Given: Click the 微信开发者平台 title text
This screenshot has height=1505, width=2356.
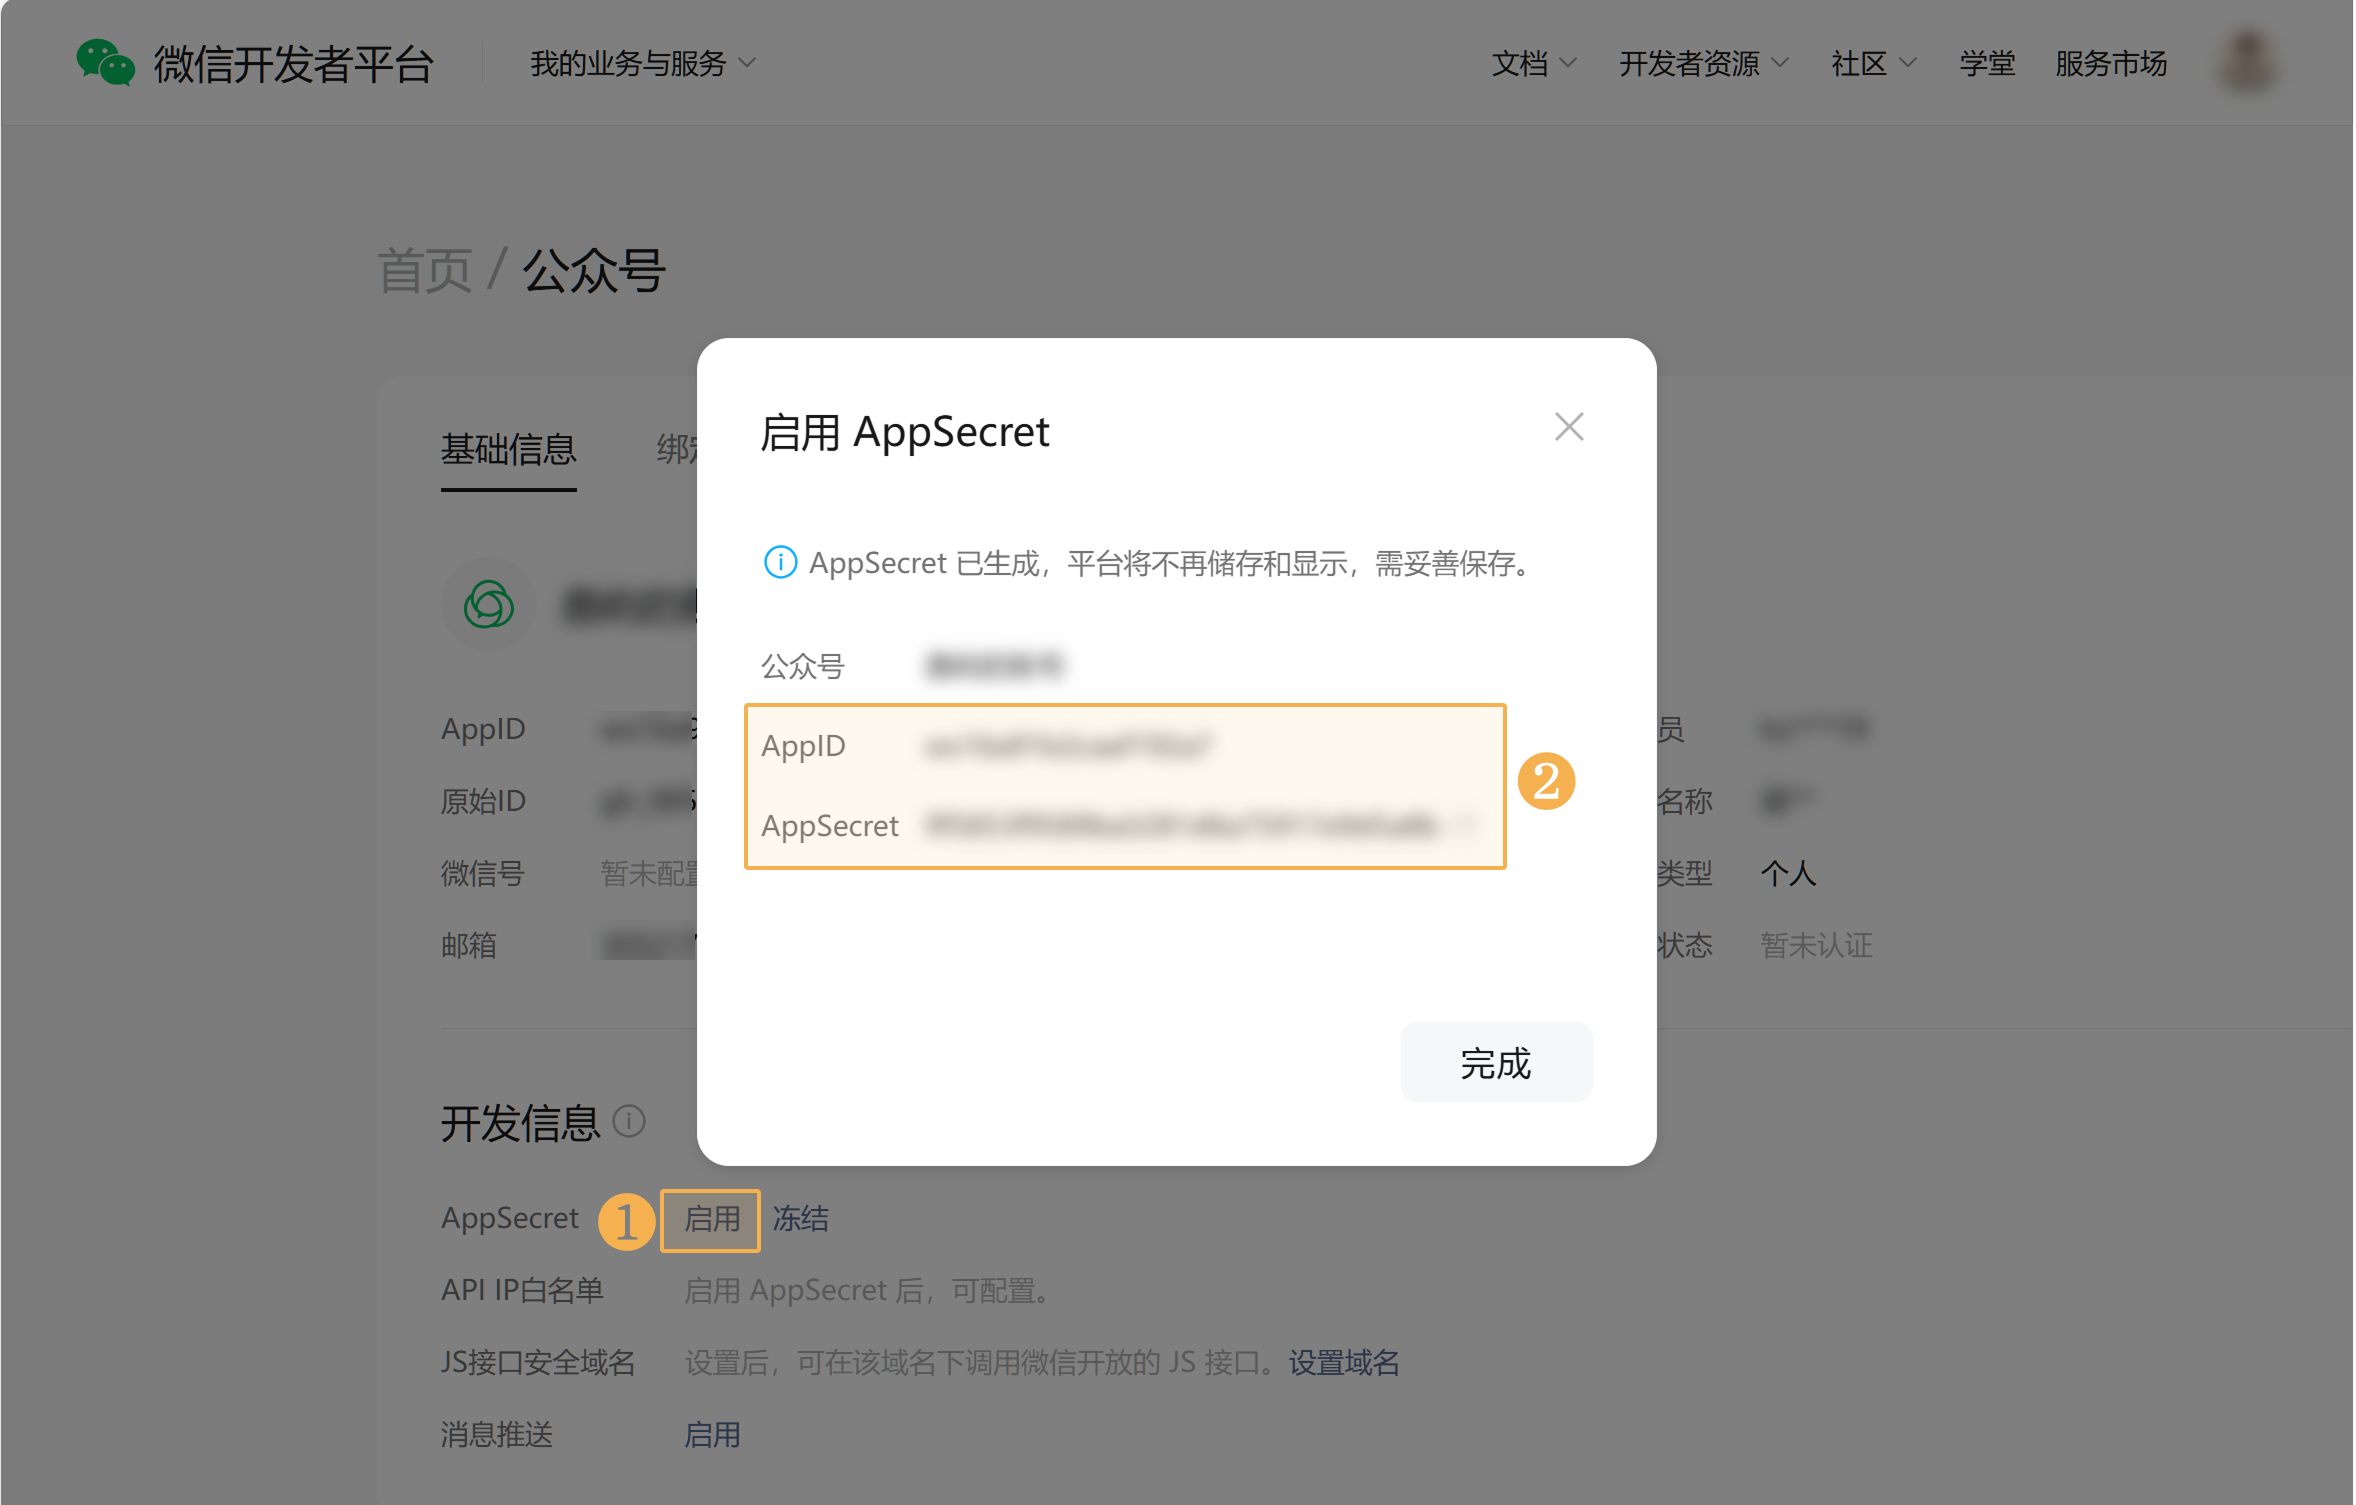Looking at the screenshot, I should 293,64.
